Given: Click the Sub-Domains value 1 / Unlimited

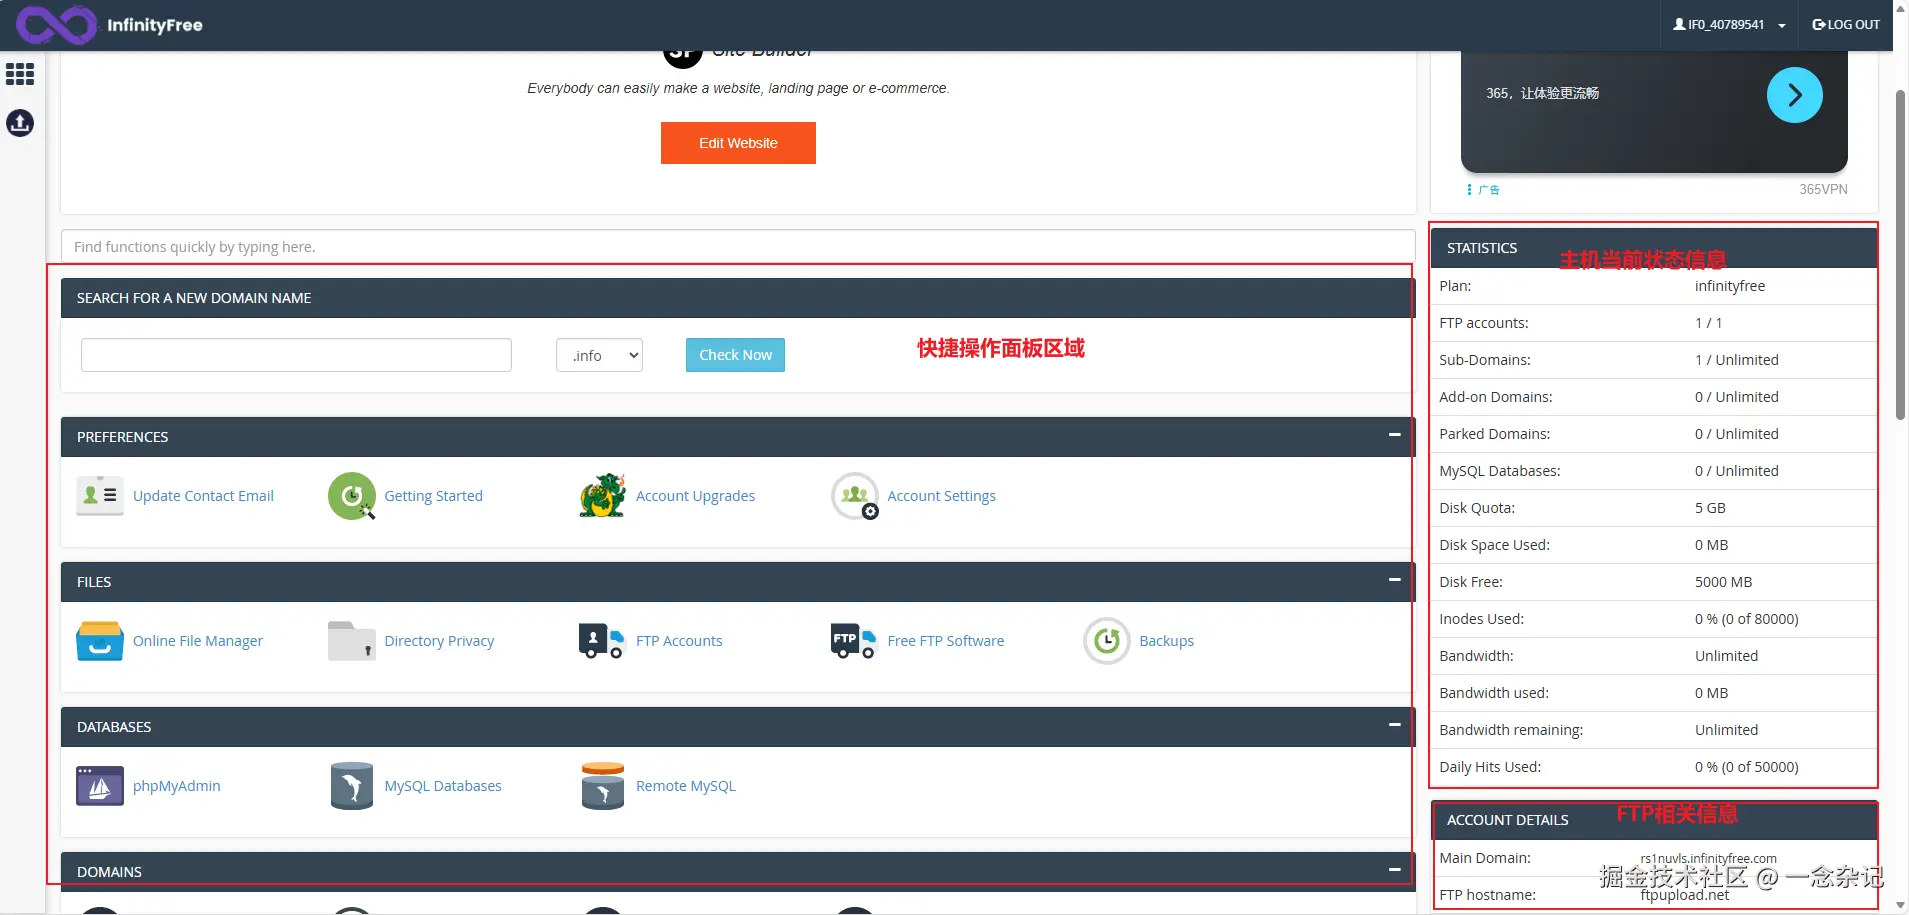Looking at the screenshot, I should click(x=1737, y=360).
